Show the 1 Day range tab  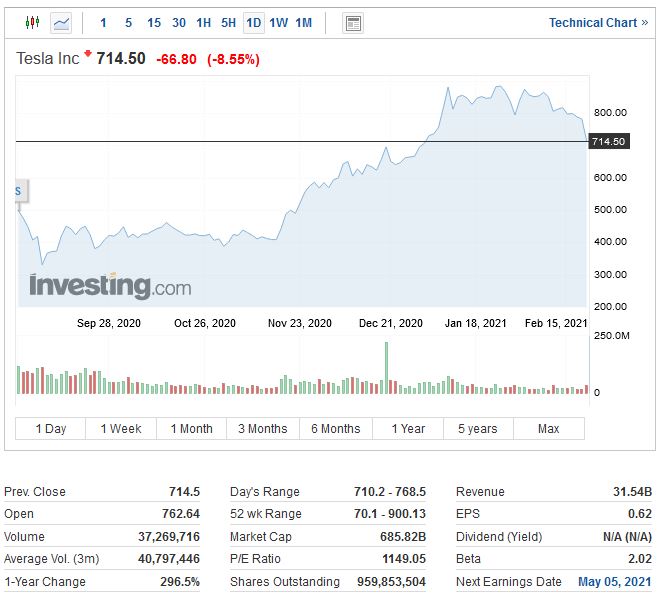[51, 428]
